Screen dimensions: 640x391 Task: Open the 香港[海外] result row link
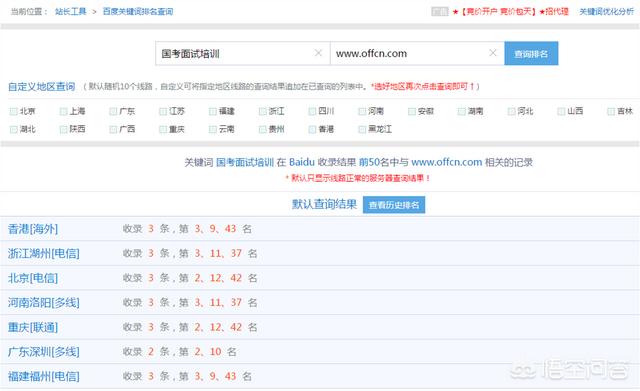(33, 229)
